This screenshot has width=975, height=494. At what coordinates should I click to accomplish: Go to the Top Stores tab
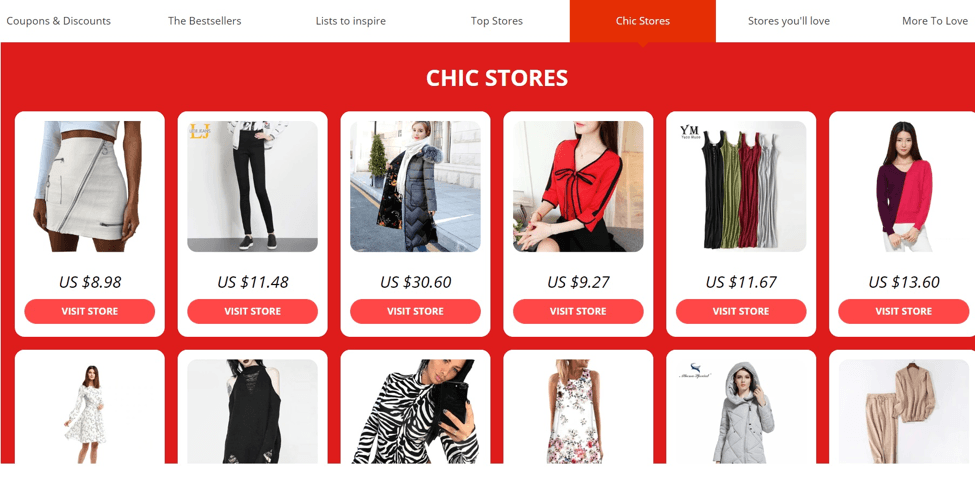click(497, 21)
